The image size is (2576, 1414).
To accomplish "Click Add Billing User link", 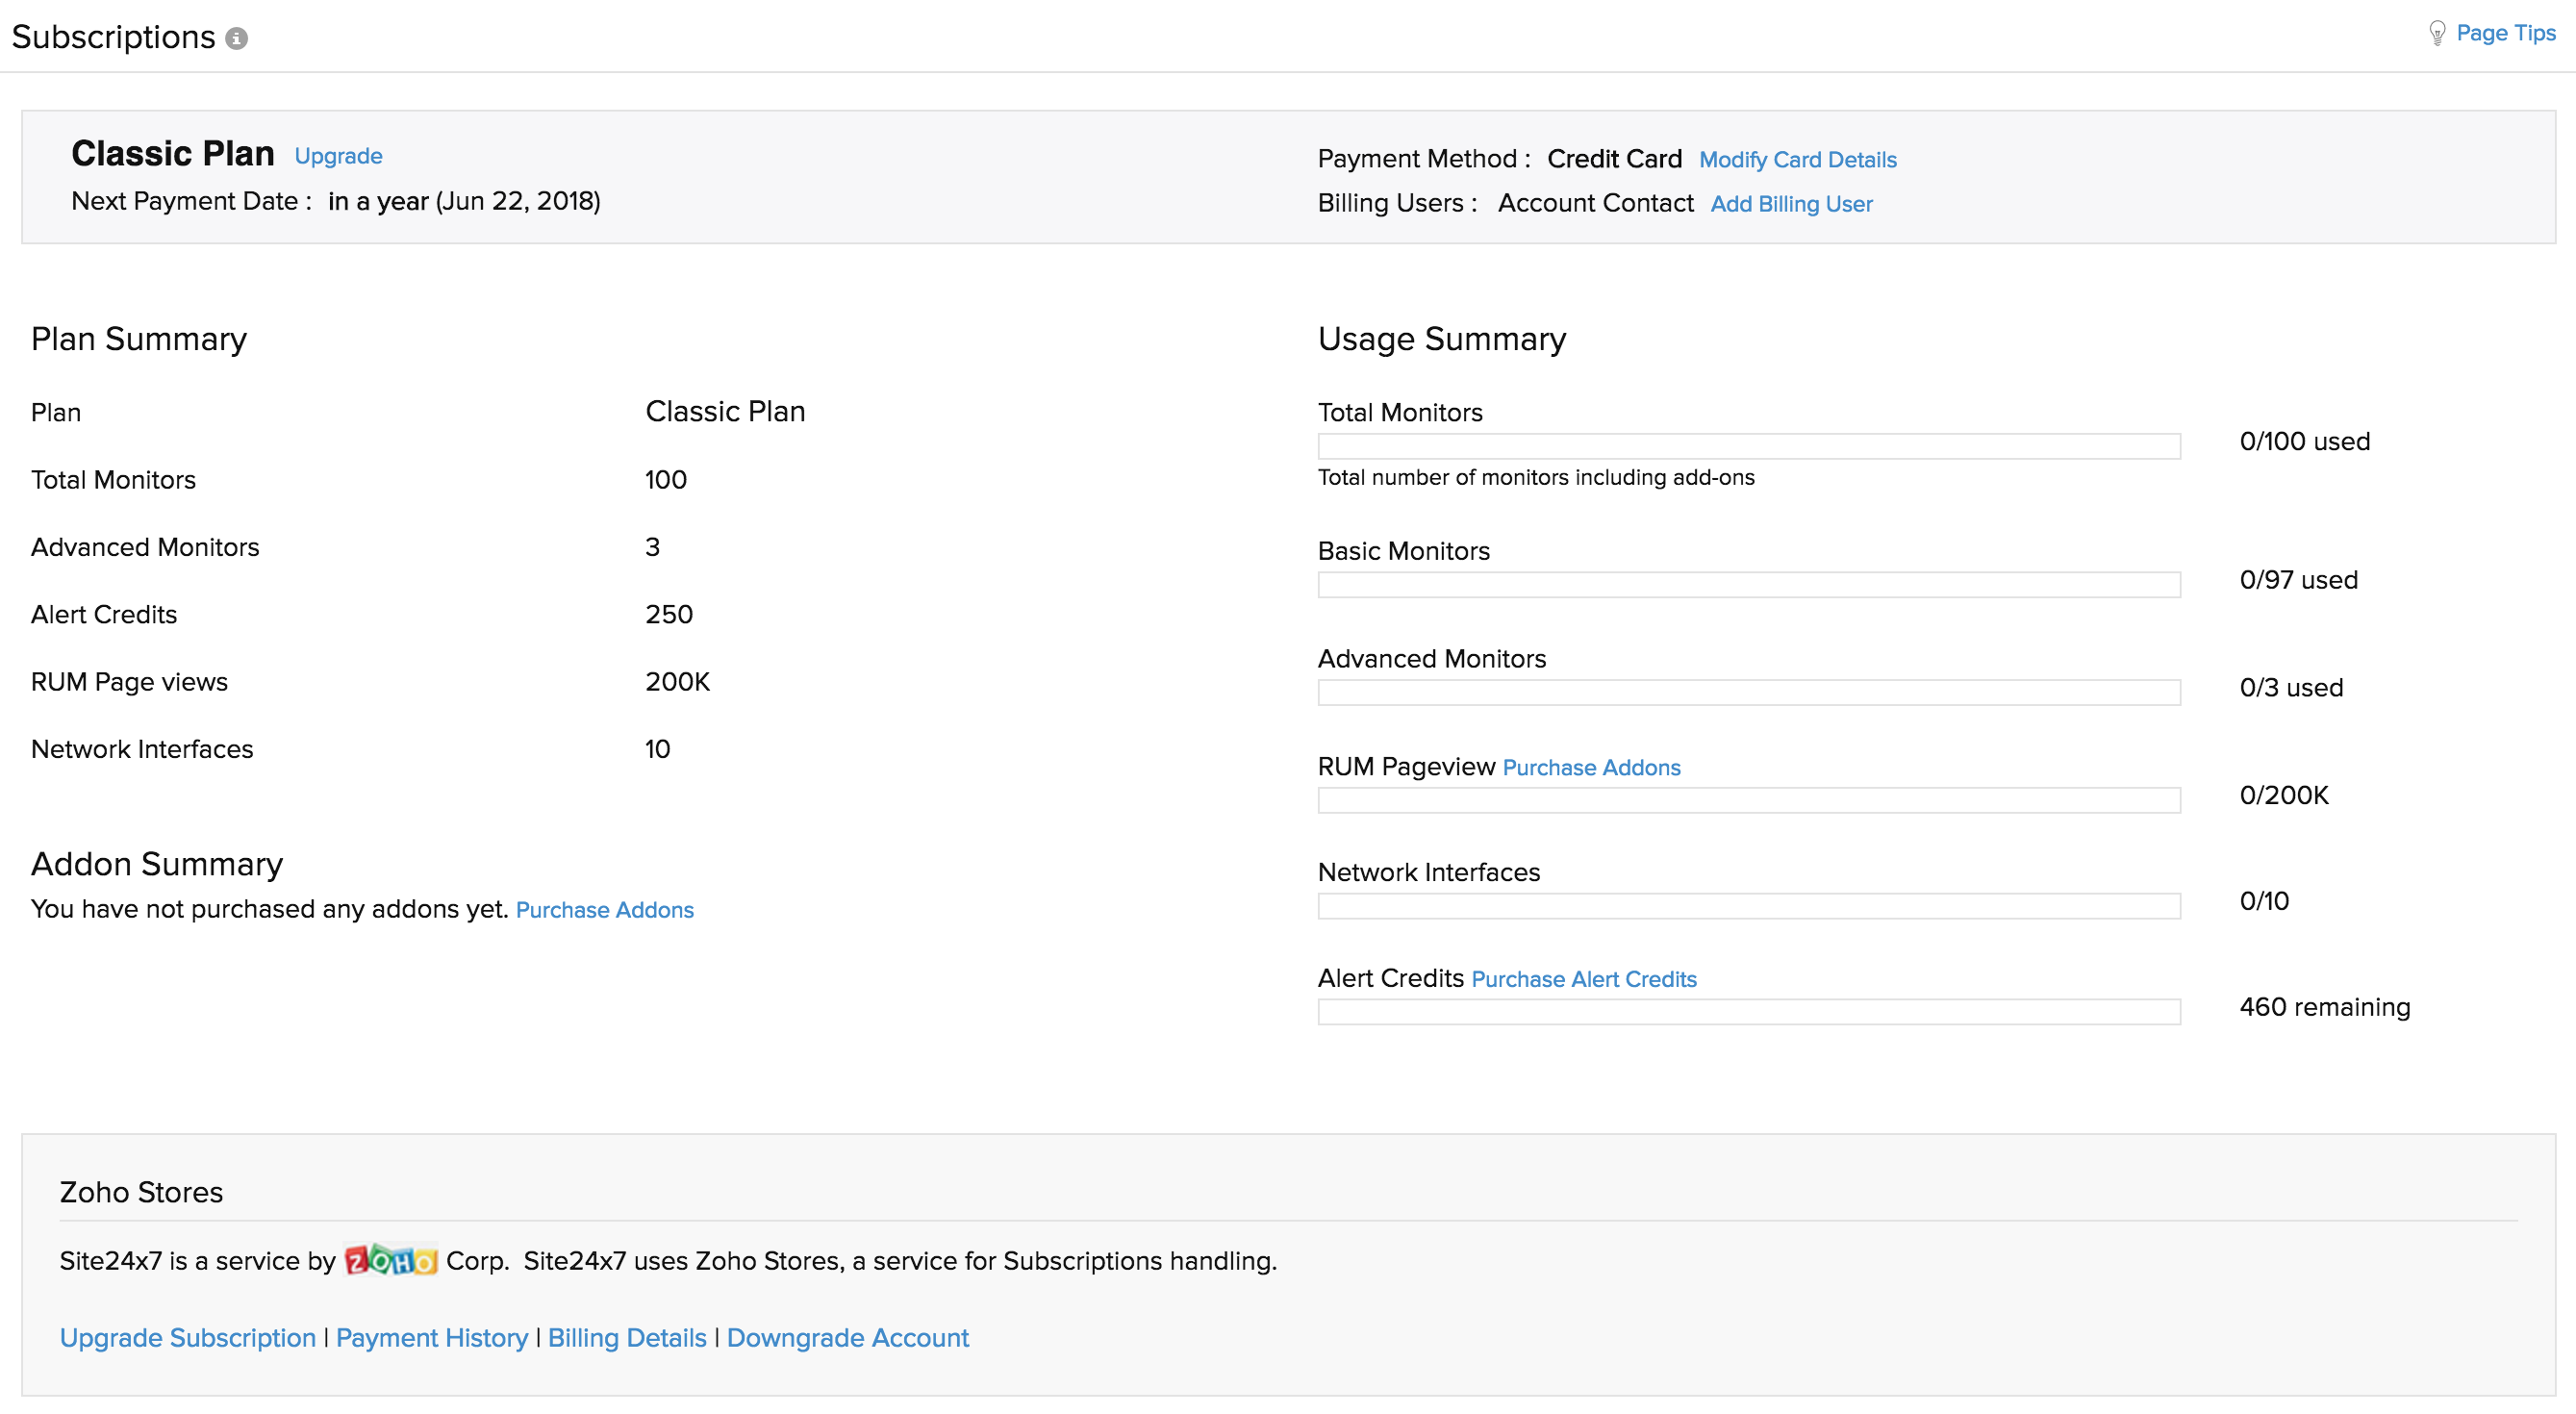I will click(1791, 204).
